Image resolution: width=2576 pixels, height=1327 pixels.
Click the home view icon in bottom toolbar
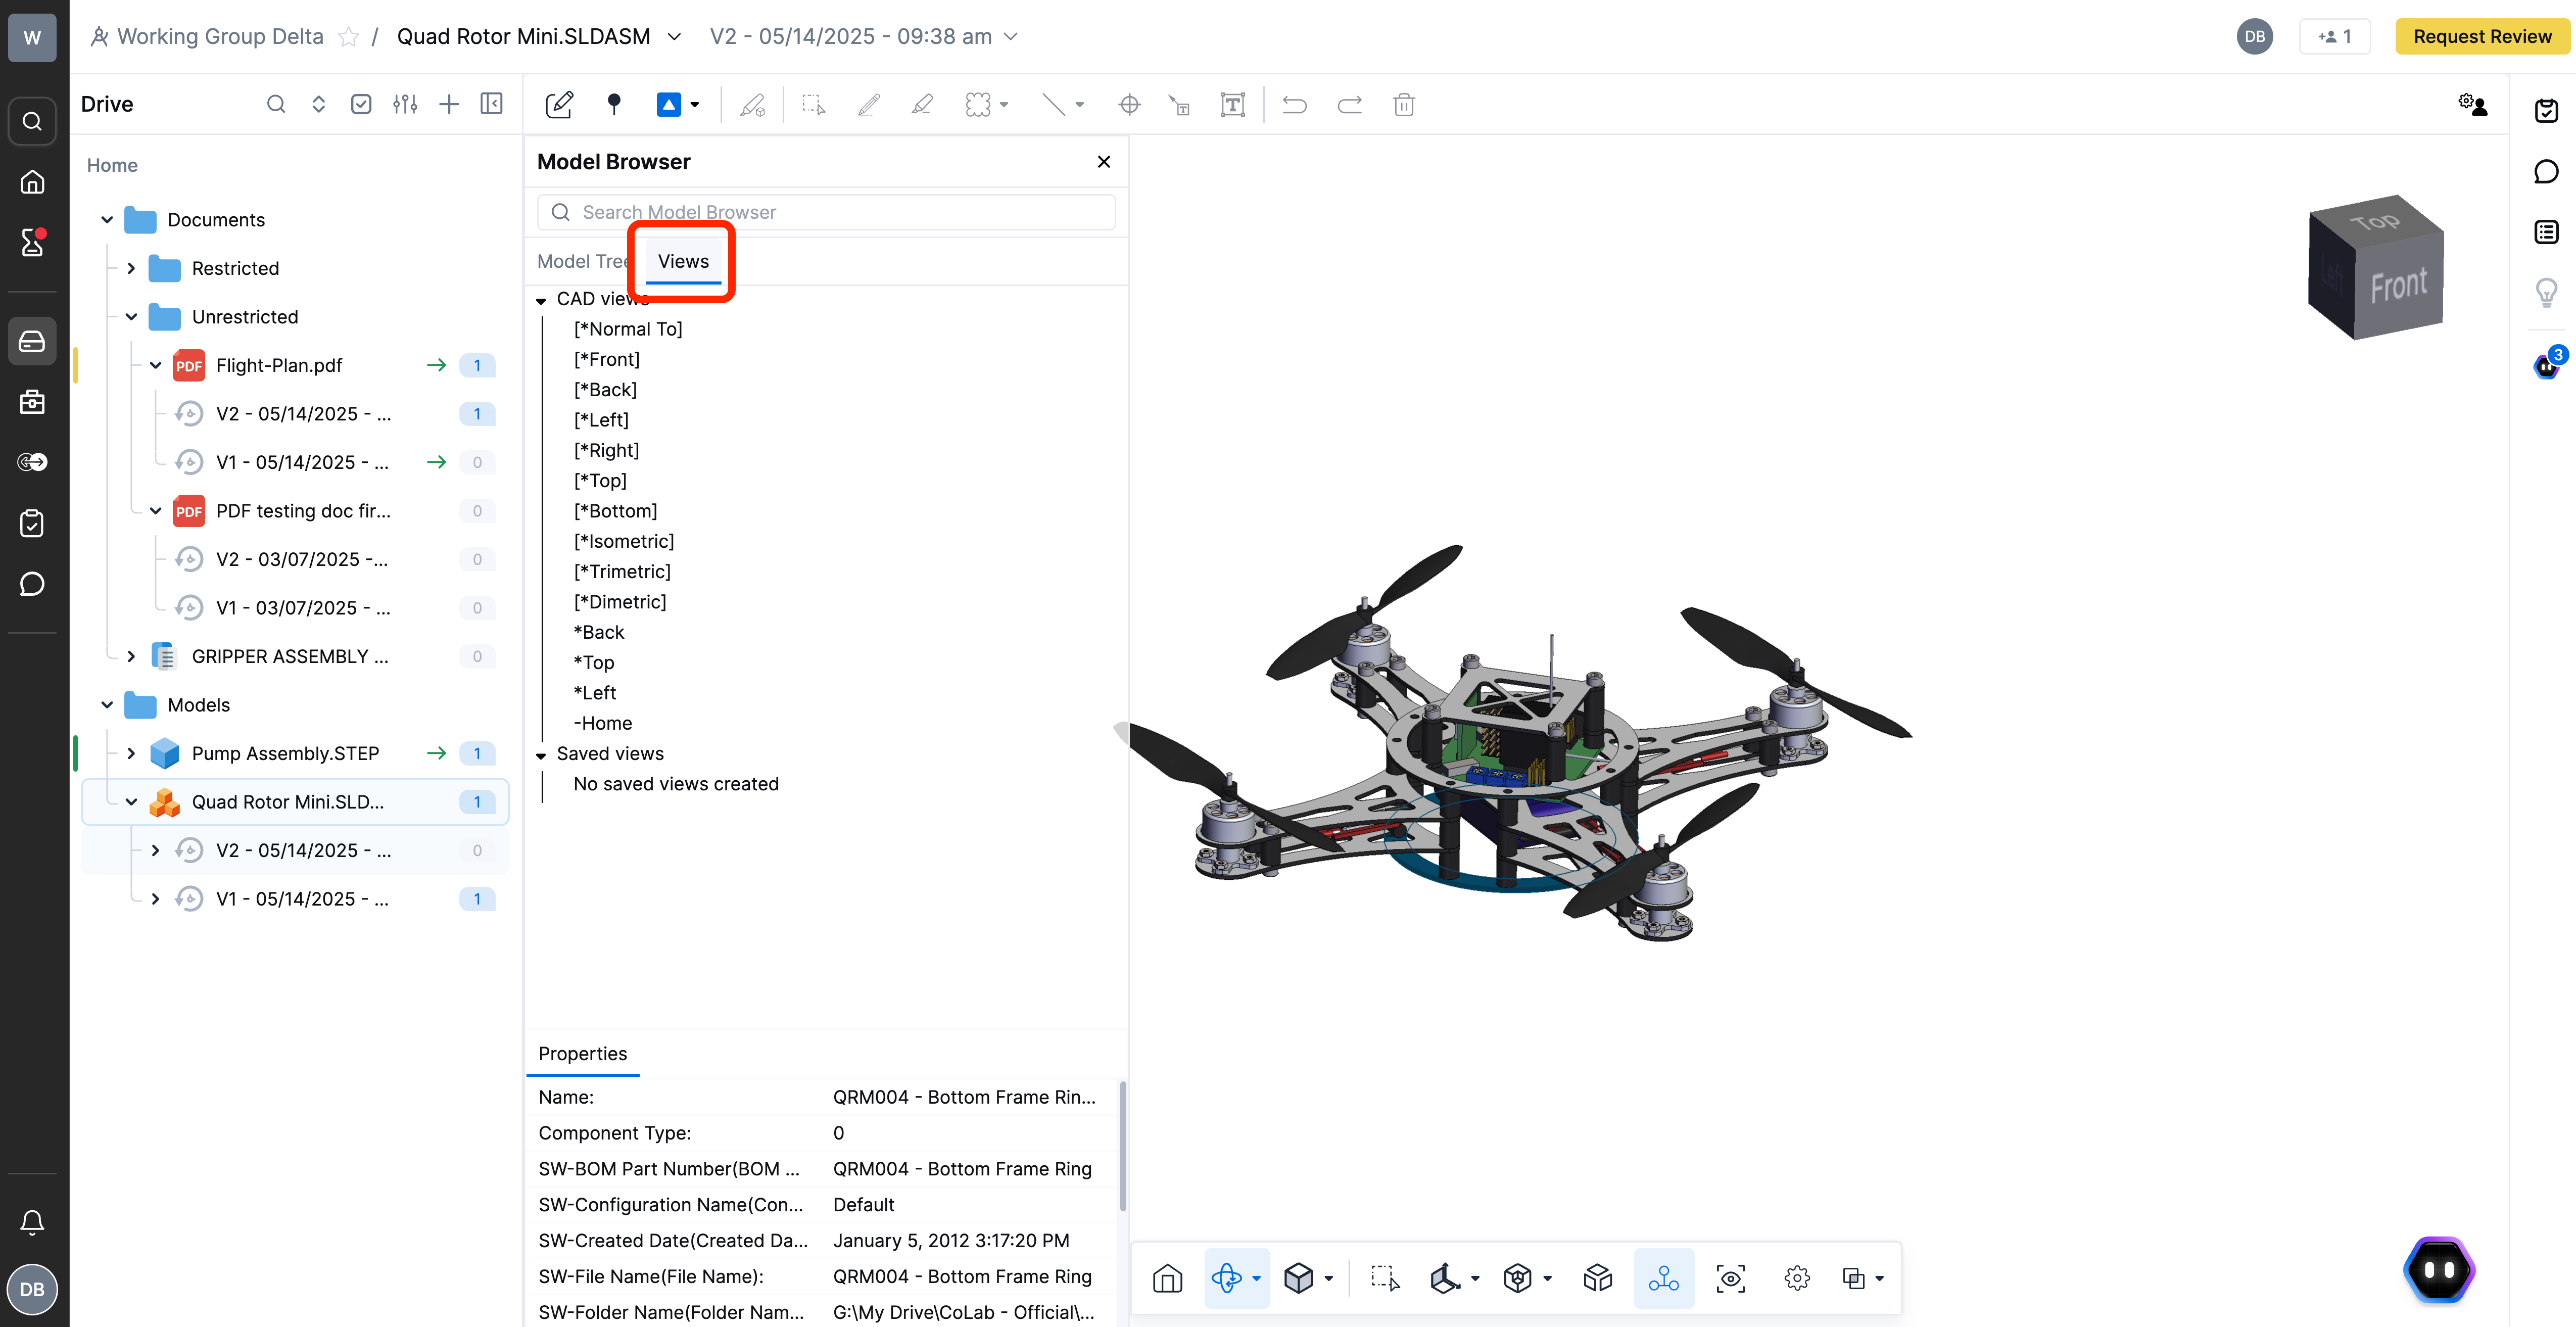tap(1167, 1278)
